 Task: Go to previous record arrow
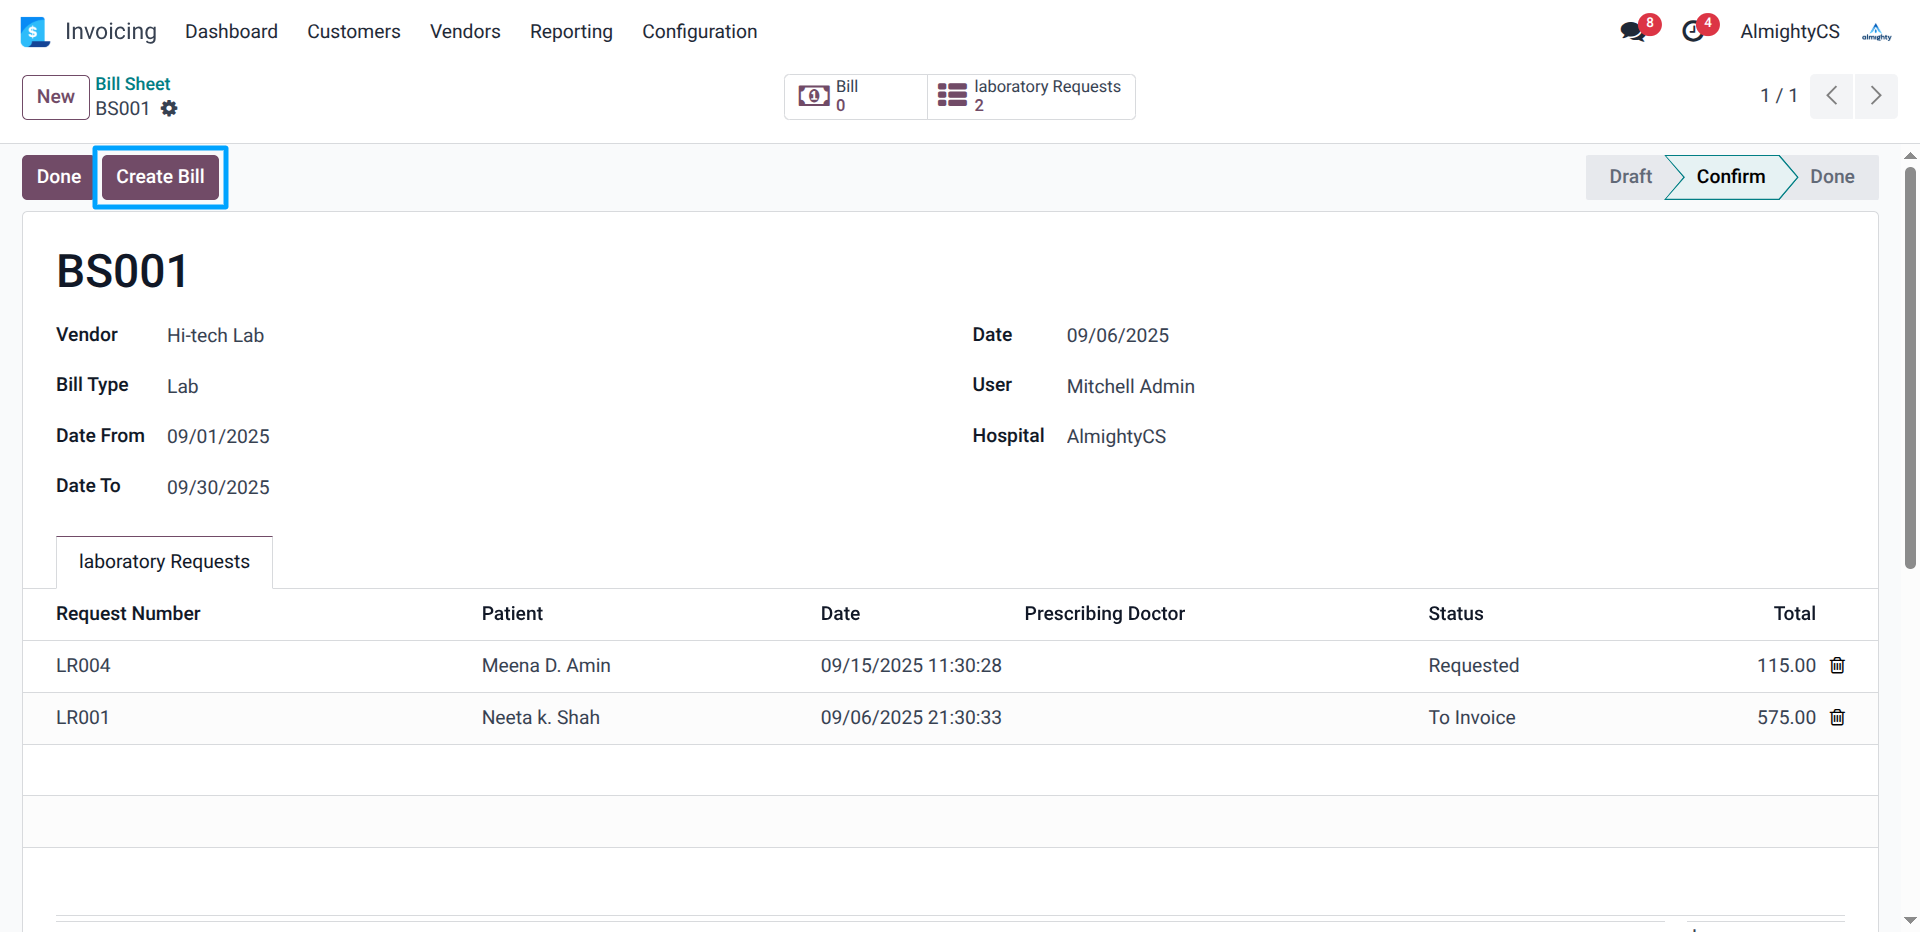(1831, 96)
